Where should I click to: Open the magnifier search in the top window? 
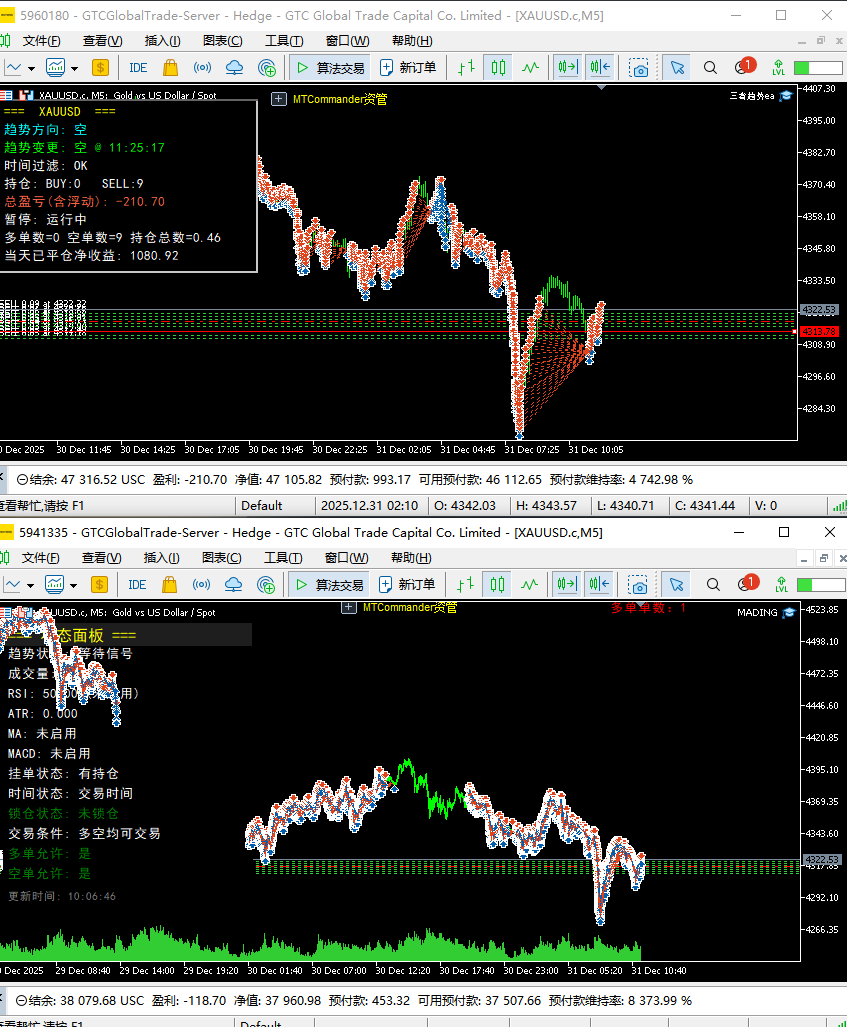710,67
